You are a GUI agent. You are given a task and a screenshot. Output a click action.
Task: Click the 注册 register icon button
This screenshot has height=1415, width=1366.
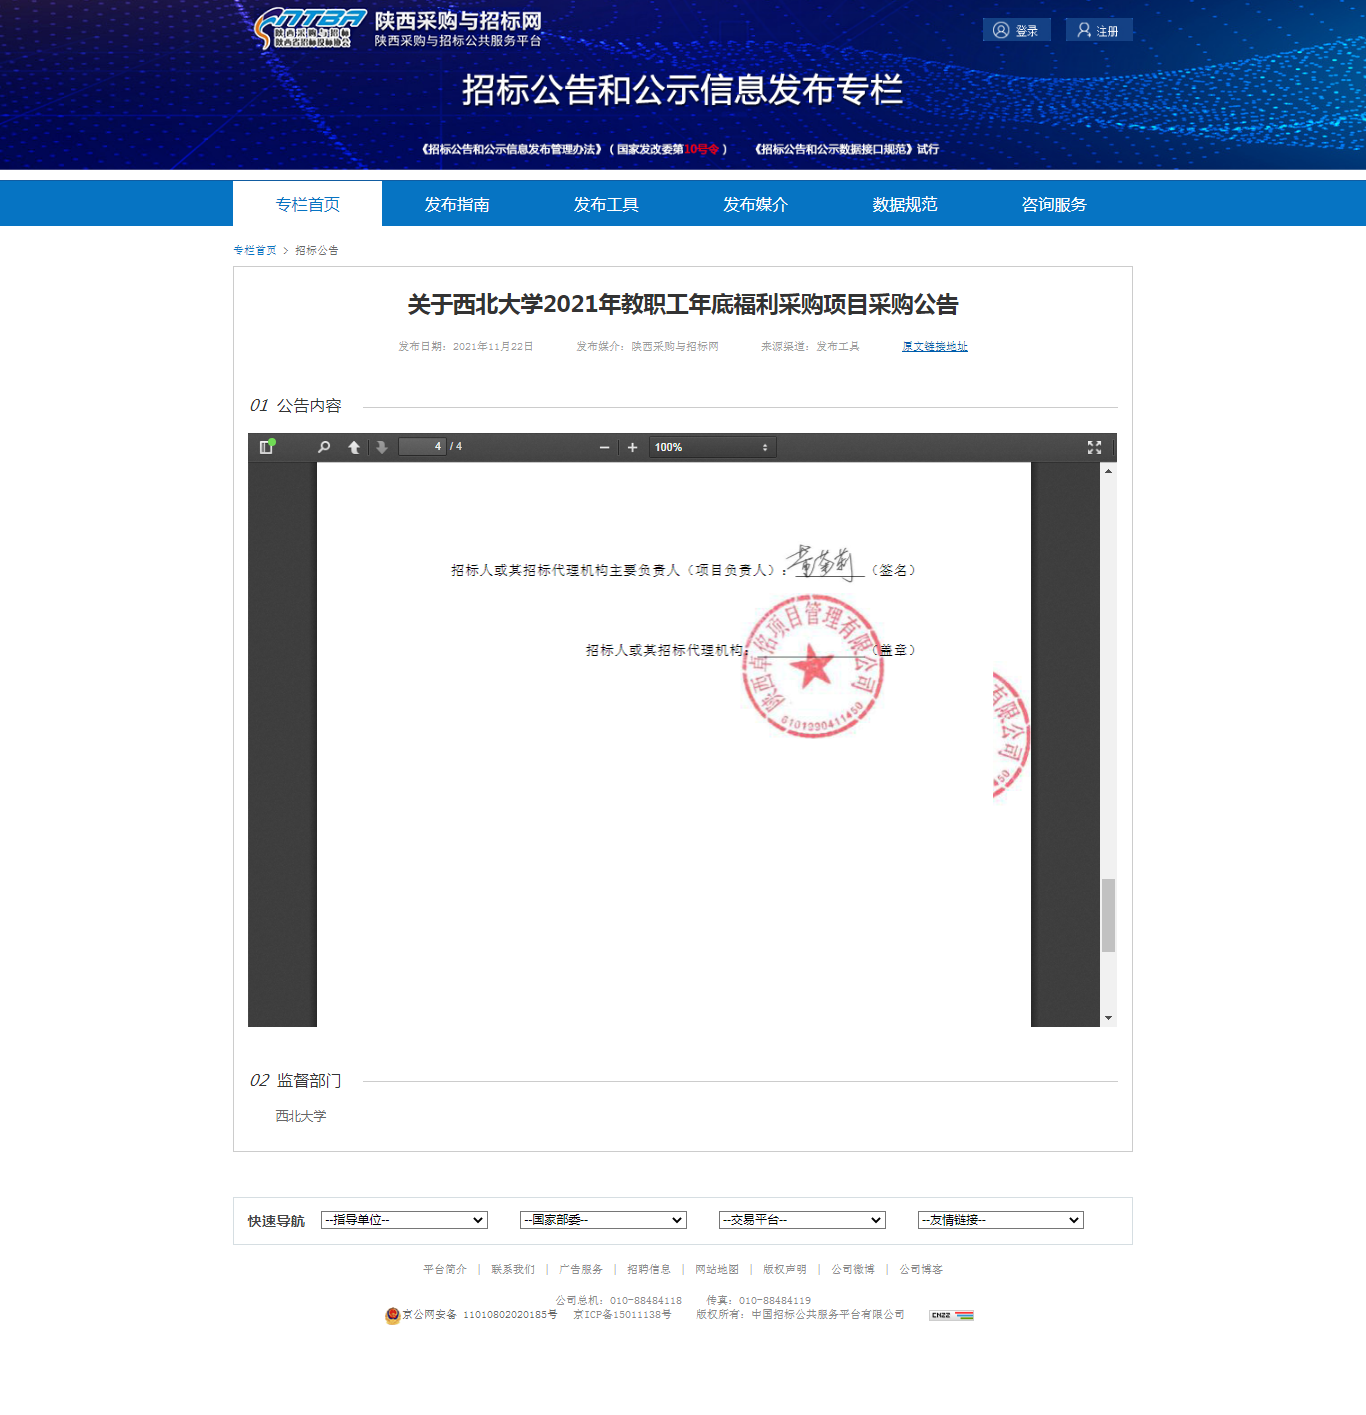pos(1098,30)
